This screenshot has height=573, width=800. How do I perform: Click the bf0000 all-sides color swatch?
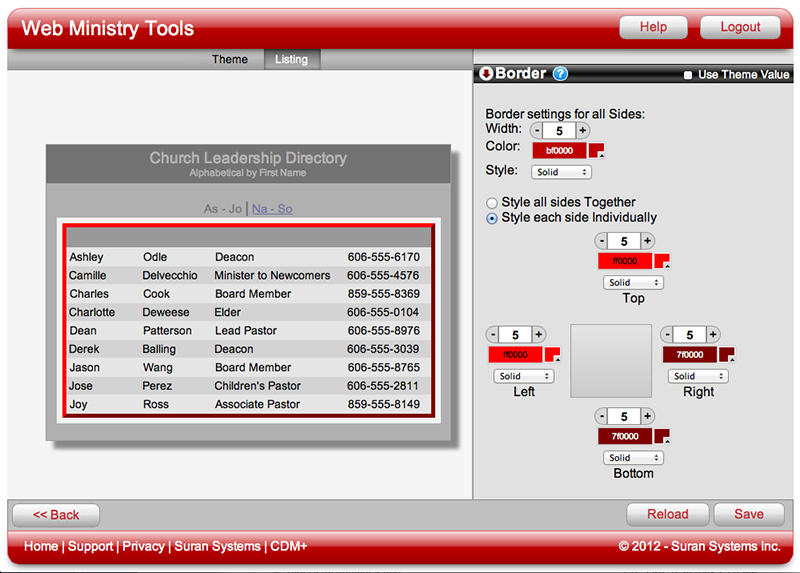click(x=559, y=150)
